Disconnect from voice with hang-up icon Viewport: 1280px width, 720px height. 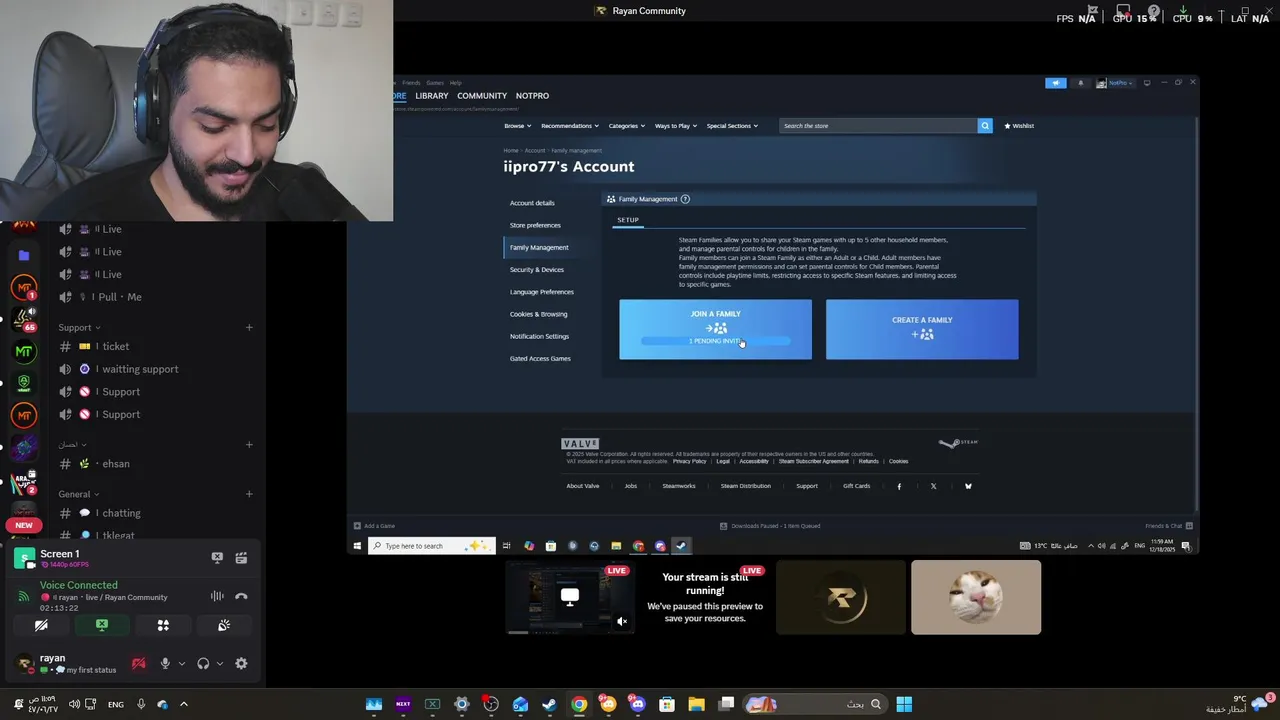(x=241, y=596)
